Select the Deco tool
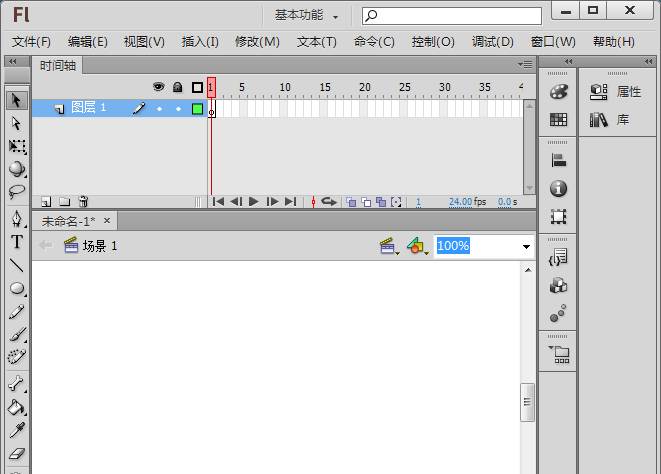The height and width of the screenshot is (474, 661). (x=17, y=357)
